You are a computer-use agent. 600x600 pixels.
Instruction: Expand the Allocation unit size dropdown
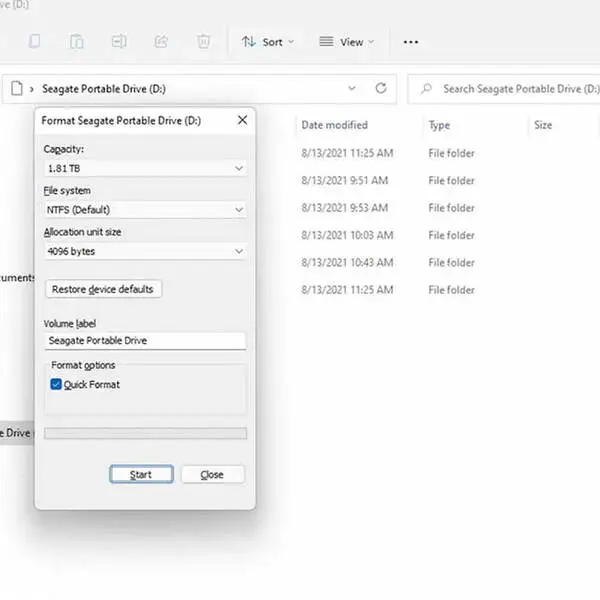[144, 251]
